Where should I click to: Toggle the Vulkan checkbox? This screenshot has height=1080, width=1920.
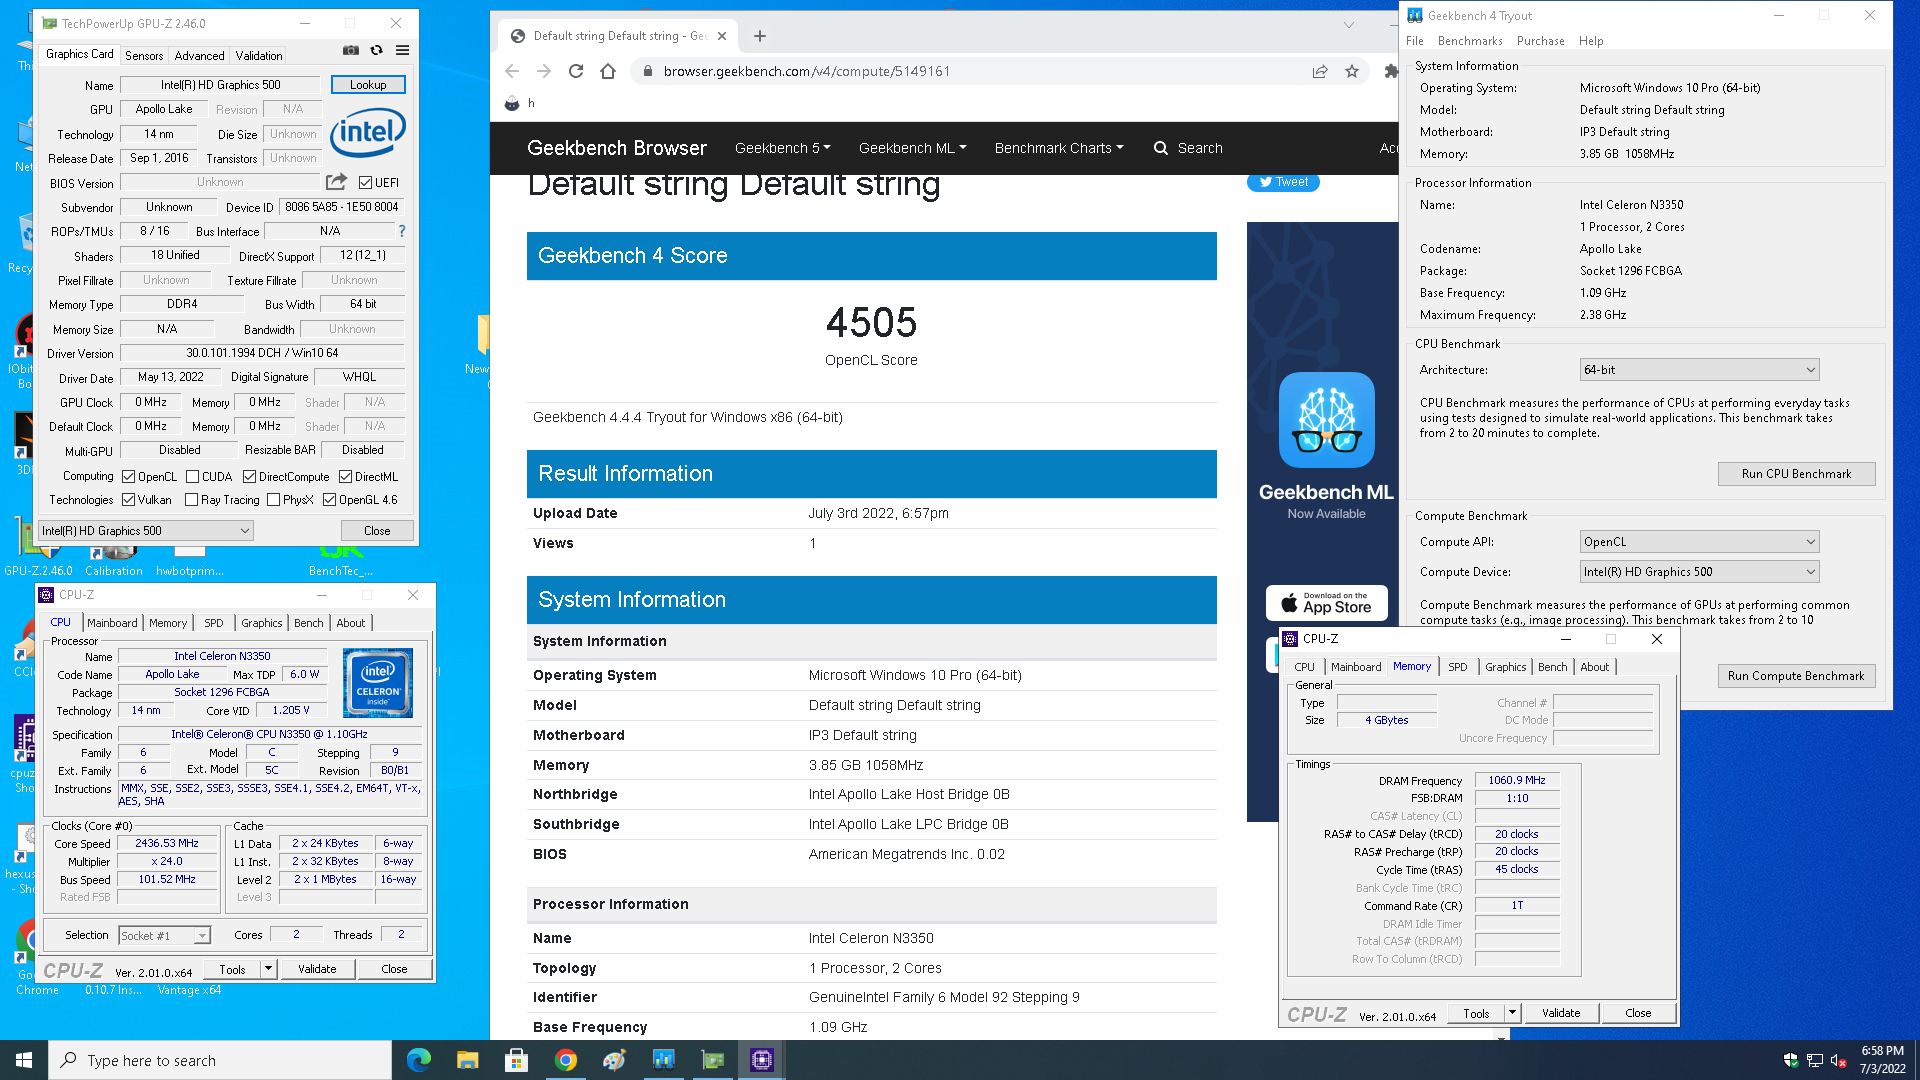click(x=128, y=500)
